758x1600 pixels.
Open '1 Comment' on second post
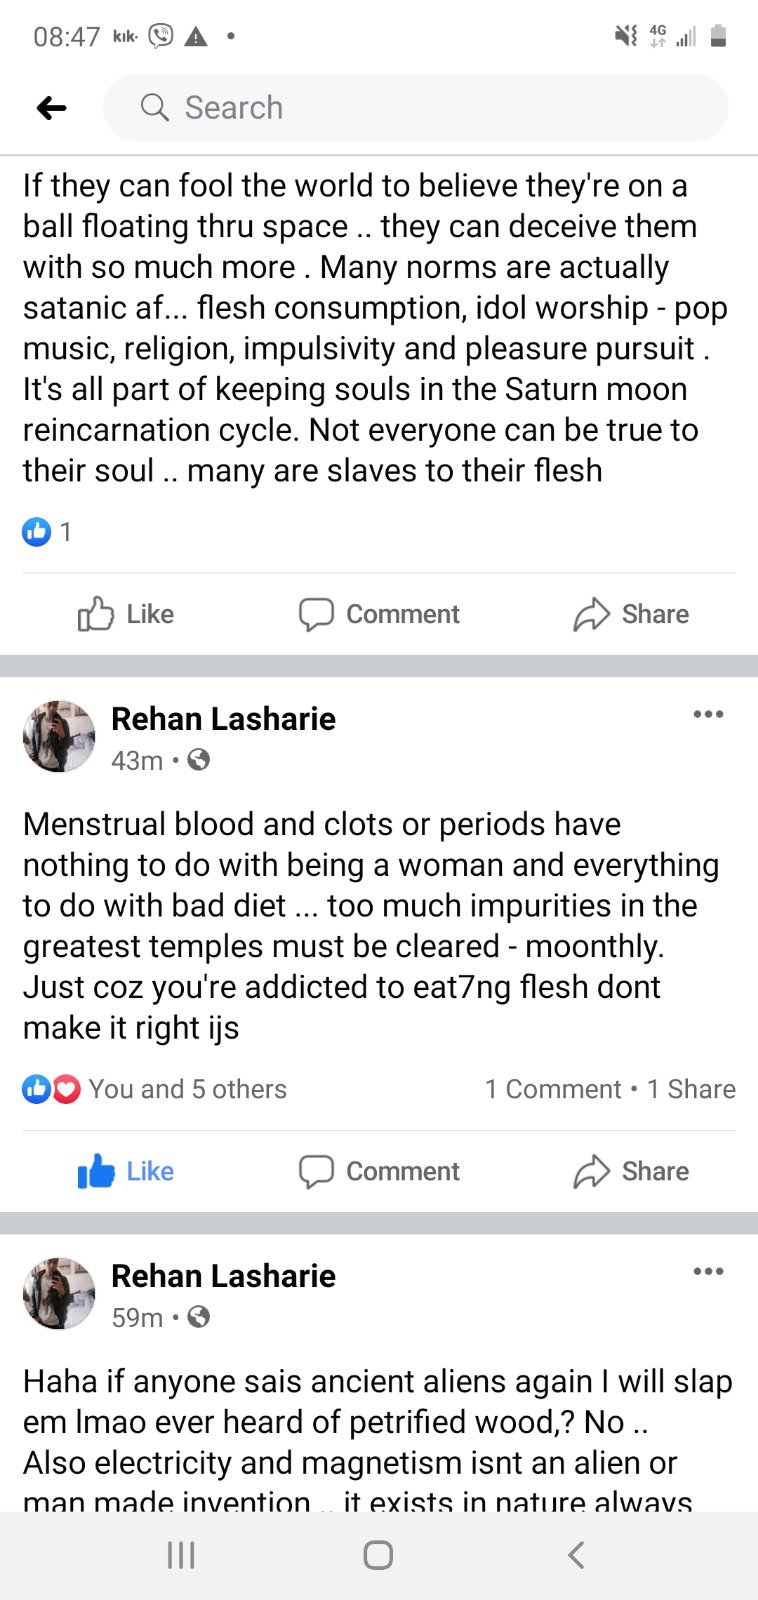[553, 1089]
